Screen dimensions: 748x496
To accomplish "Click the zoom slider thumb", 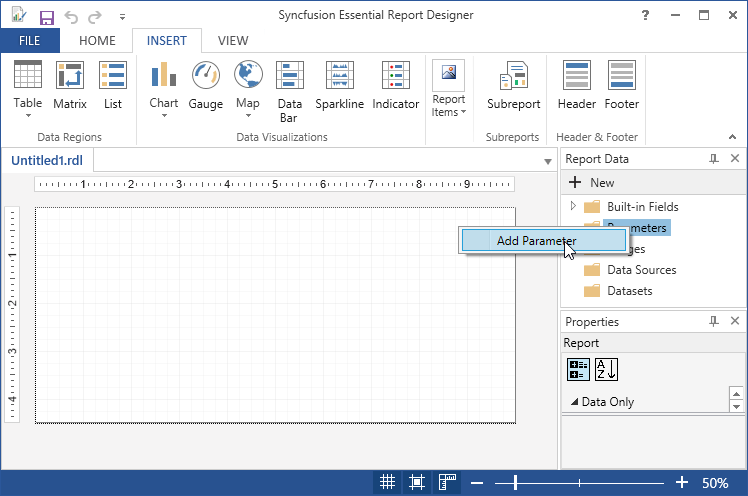I will (x=515, y=483).
